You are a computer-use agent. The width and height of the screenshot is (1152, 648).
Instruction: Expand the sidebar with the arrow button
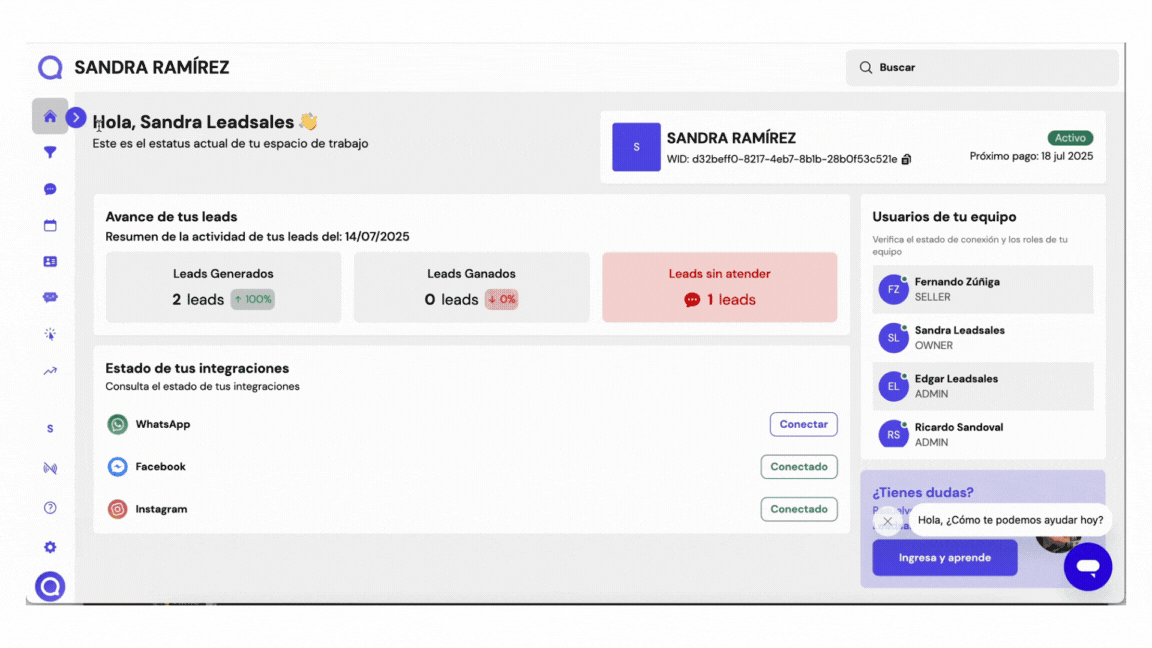[76, 118]
